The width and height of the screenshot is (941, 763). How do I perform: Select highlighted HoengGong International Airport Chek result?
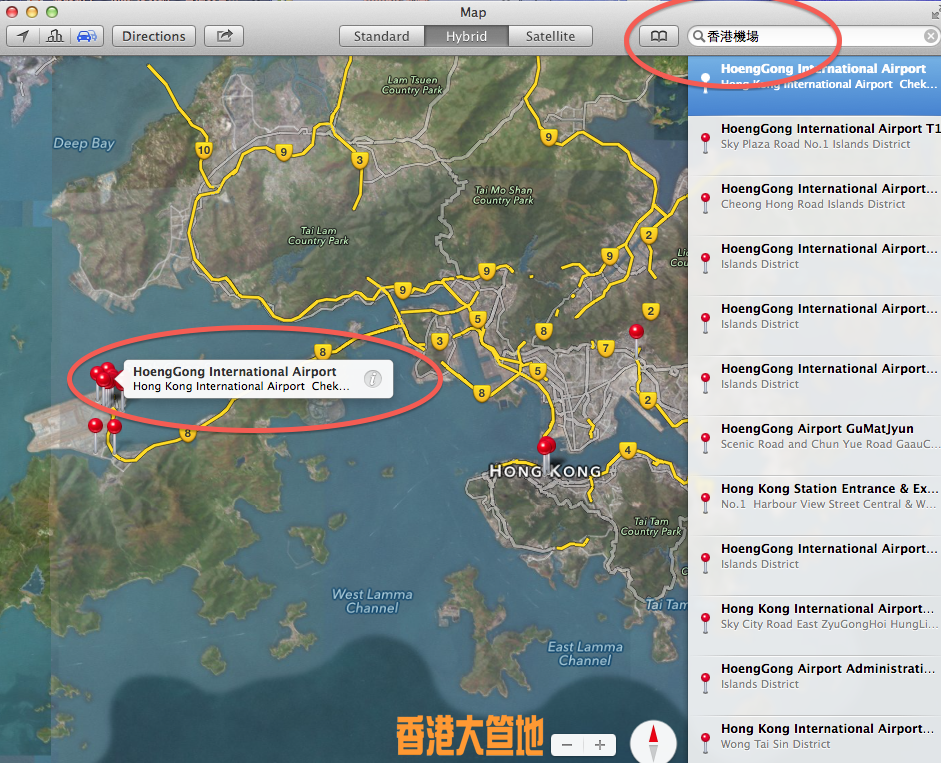click(x=814, y=85)
